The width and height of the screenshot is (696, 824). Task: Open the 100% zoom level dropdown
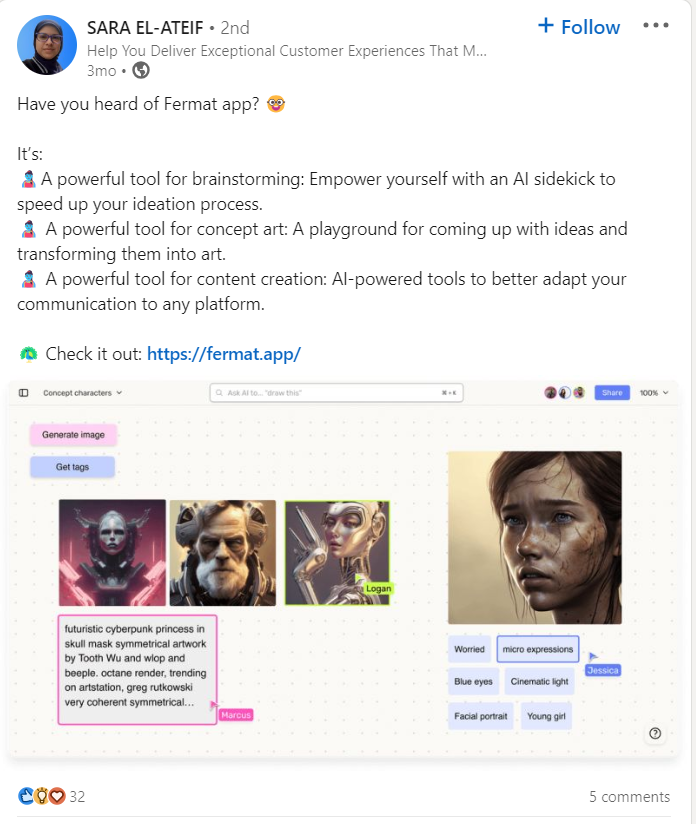coord(654,393)
